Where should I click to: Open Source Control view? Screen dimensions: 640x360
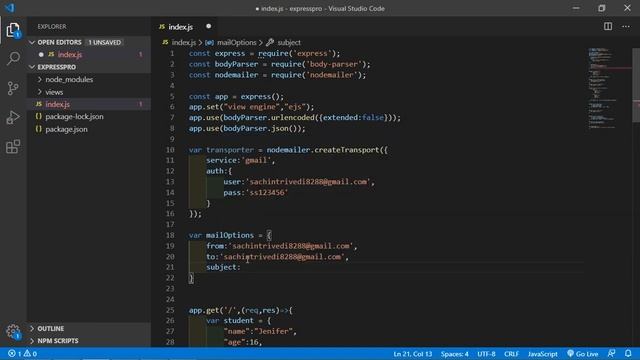pyautogui.click(x=13, y=88)
